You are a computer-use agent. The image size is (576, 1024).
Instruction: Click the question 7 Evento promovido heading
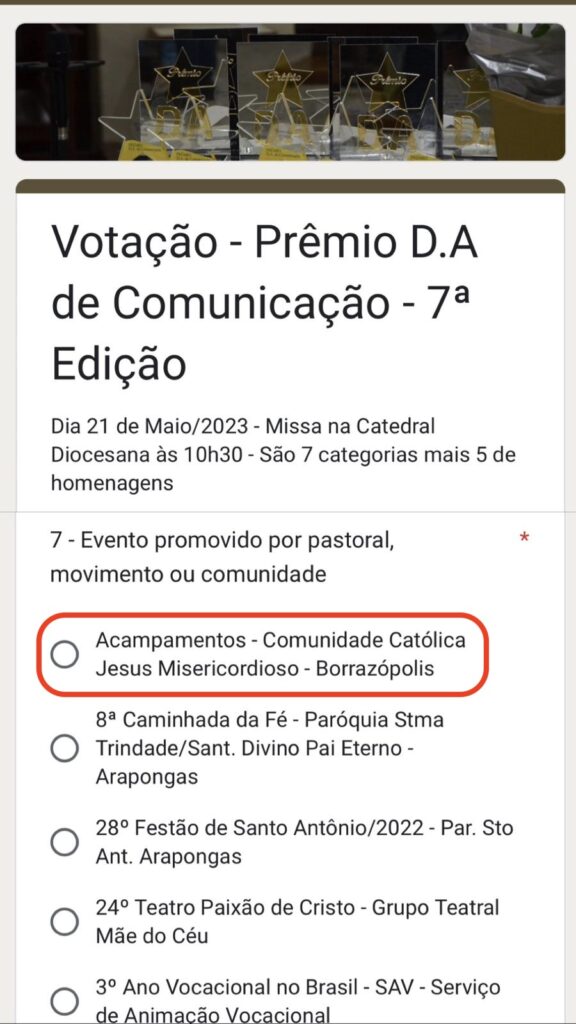(223, 557)
